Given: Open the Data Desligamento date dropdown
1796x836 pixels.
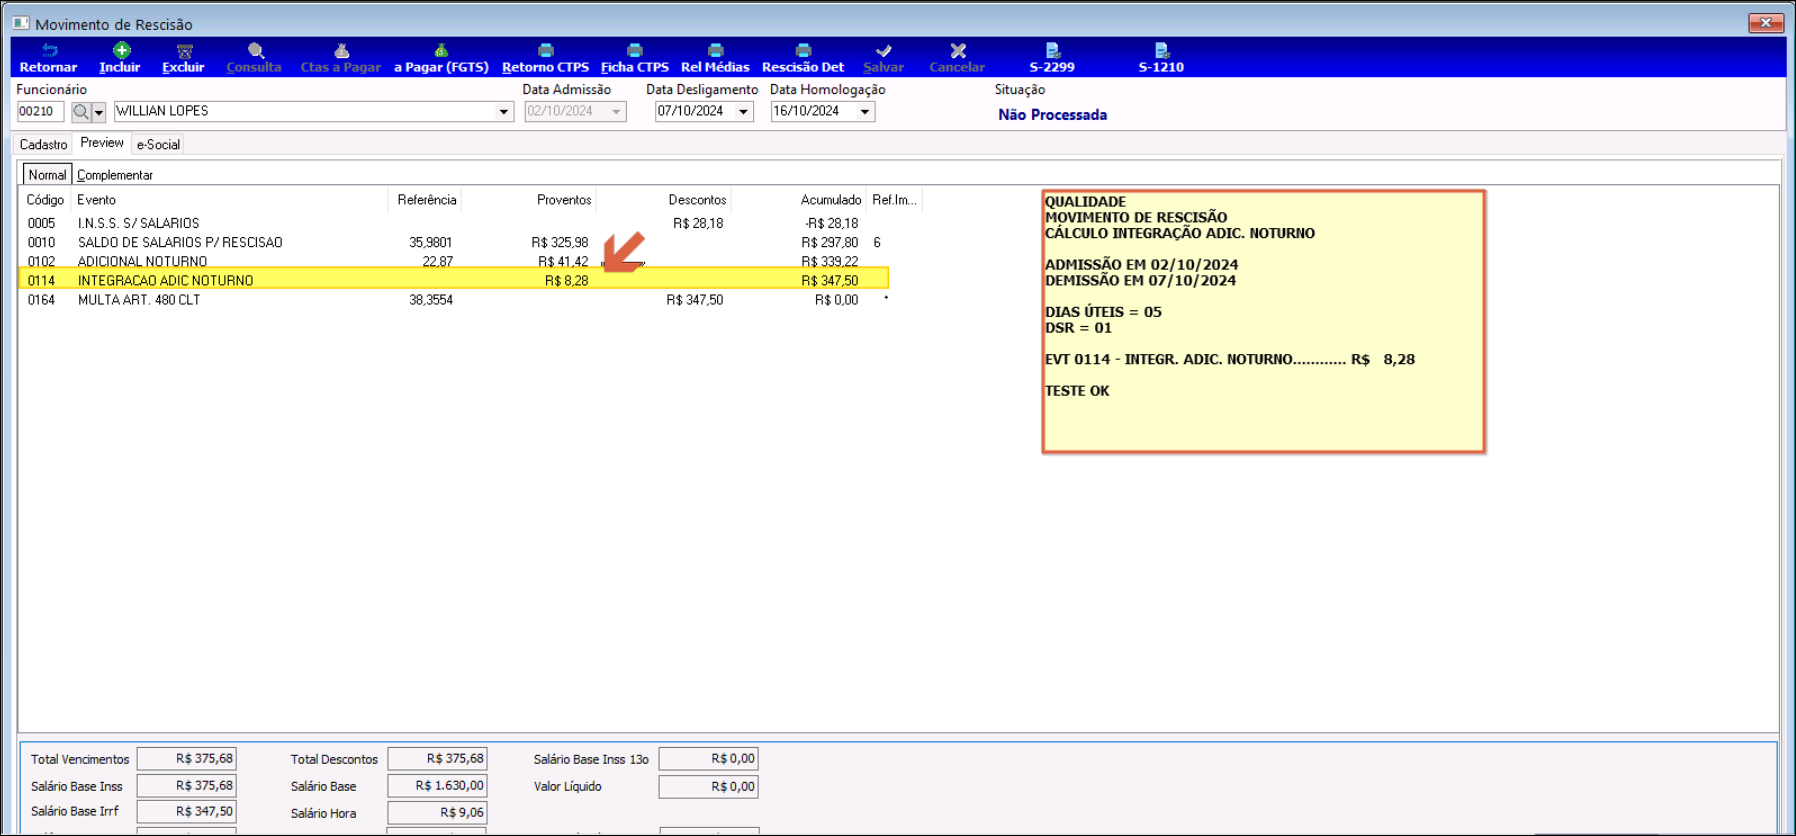Looking at the screenshot, I should [x=744, y=112].
